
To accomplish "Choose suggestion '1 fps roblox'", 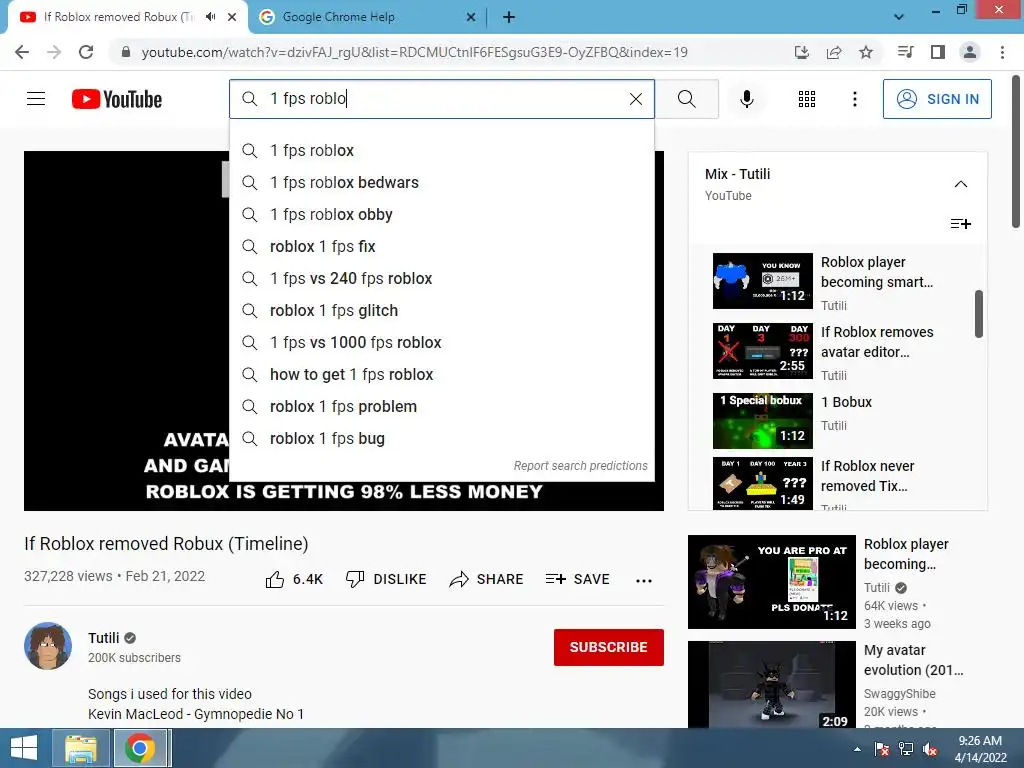I will coord(442,151).
